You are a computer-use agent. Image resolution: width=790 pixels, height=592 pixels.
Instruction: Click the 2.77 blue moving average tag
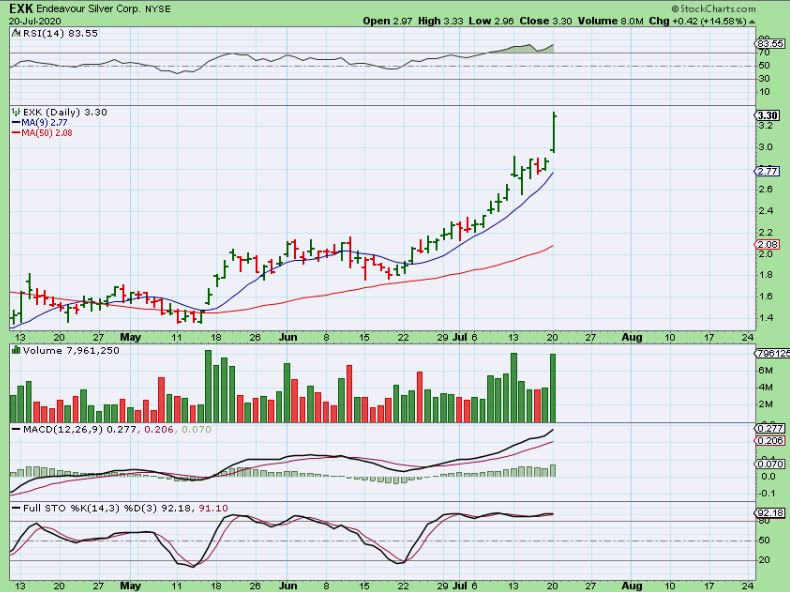[767, 171]
